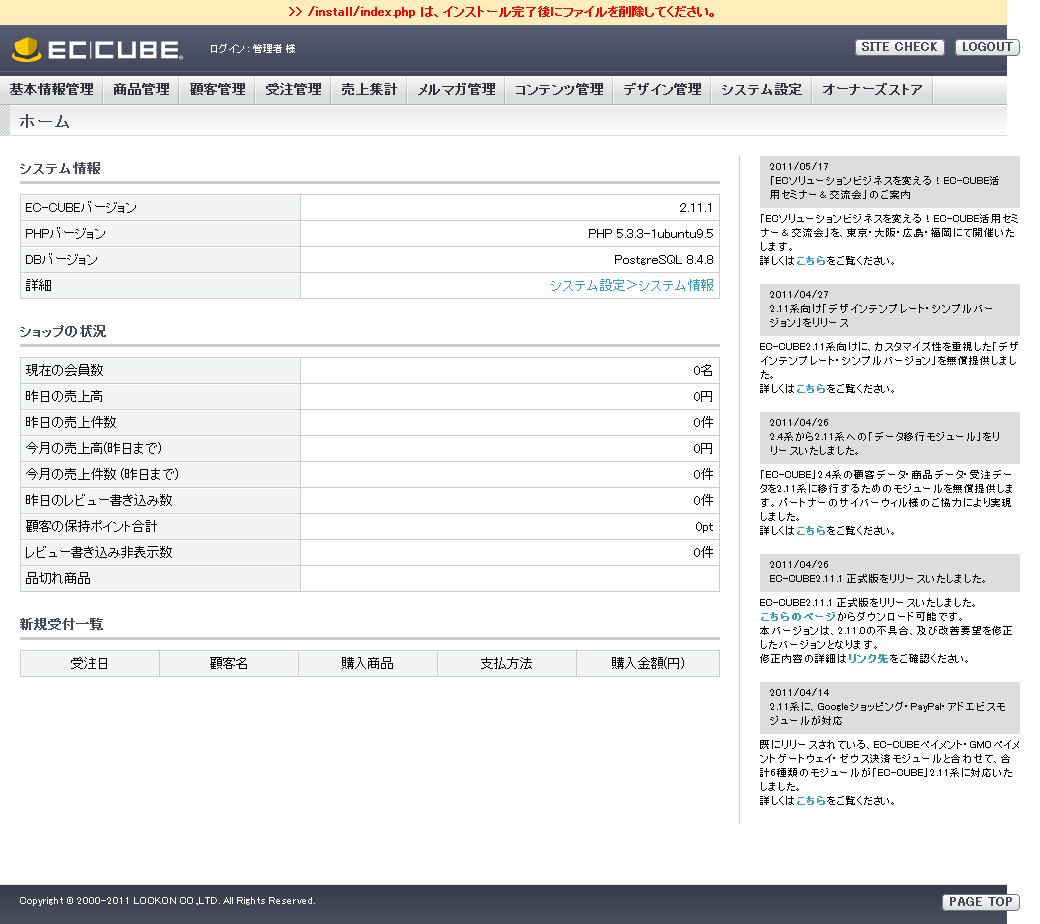
Task: Open コンテンツ管理 menu
Action: (558, 90)
